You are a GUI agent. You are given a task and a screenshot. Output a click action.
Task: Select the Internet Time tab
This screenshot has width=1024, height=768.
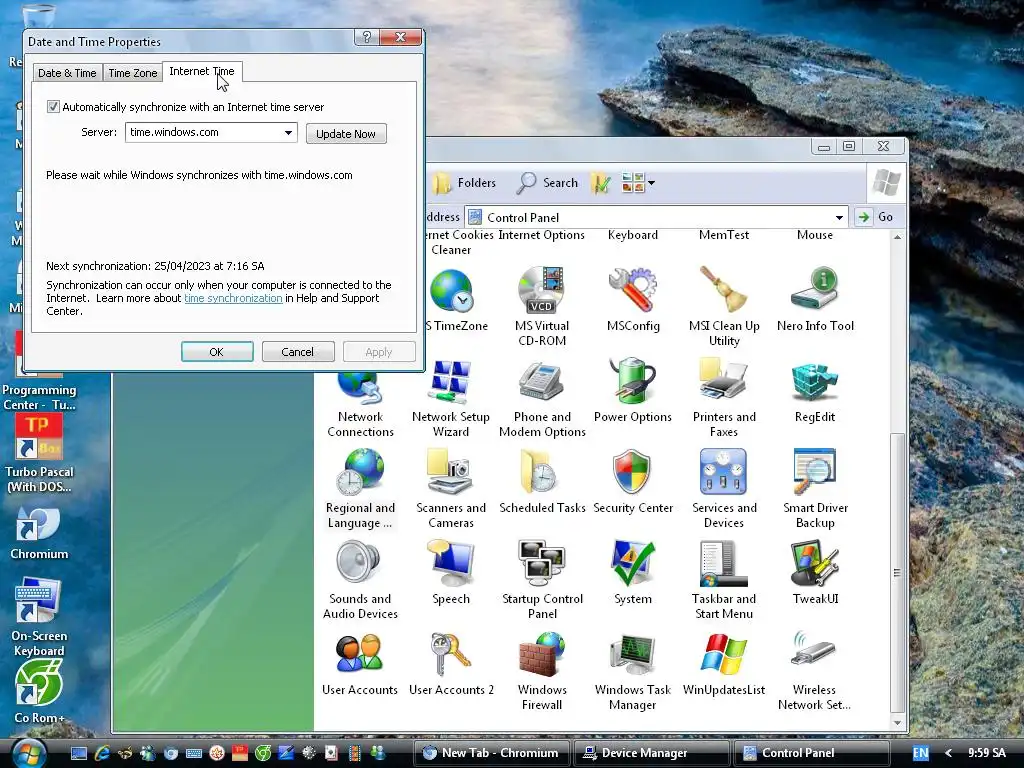coord(202,71)
